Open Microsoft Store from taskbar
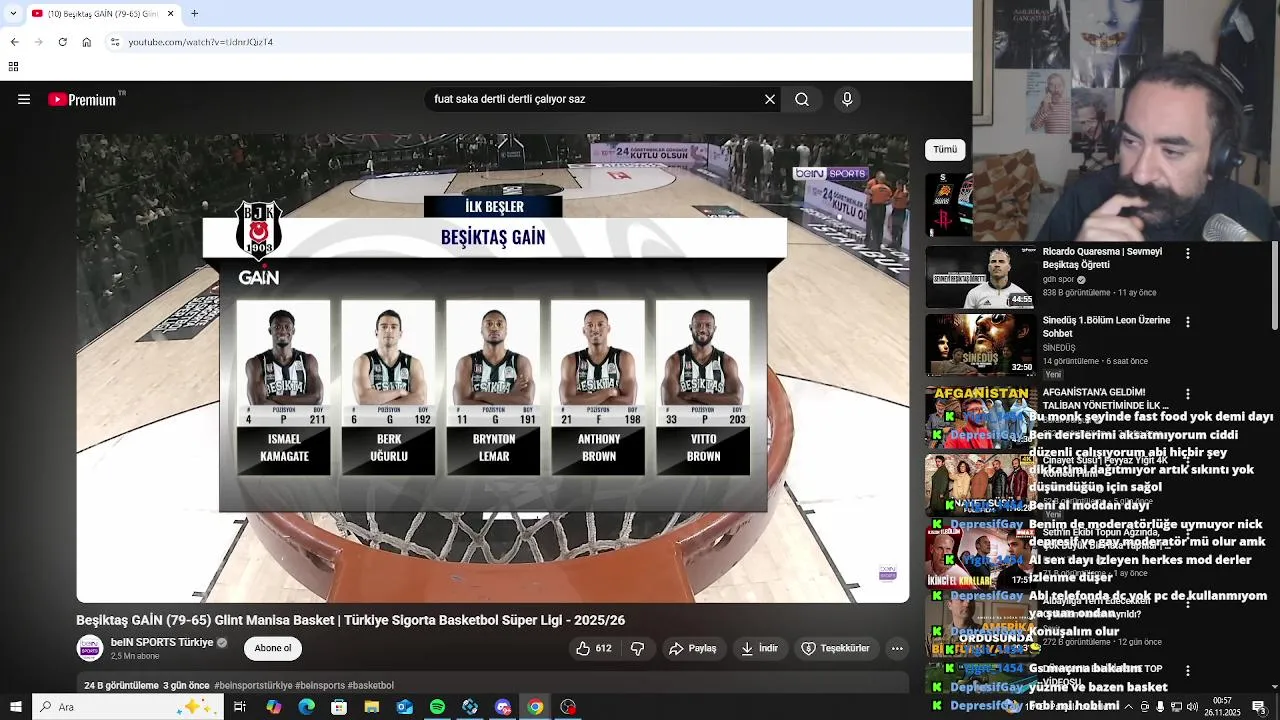This screenshot has height=720, width=1280. tap(339, 707)
